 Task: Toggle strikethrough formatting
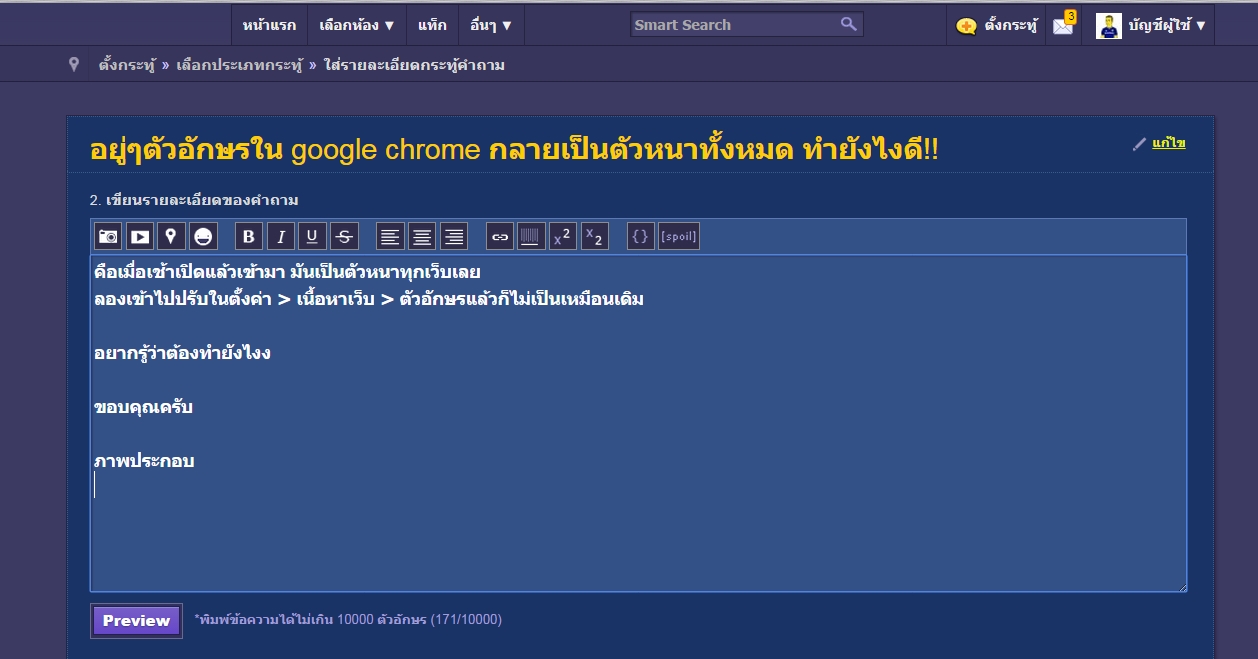(344, 236)
